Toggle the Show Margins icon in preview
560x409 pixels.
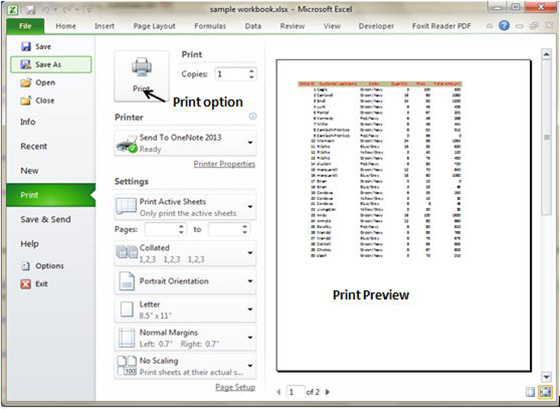[x=530, y=392]
